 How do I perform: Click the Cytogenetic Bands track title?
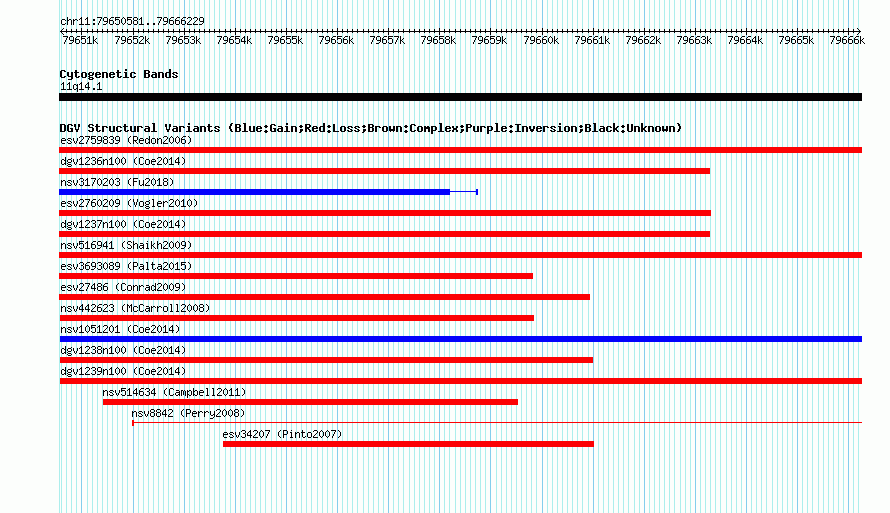click(119, 74)
